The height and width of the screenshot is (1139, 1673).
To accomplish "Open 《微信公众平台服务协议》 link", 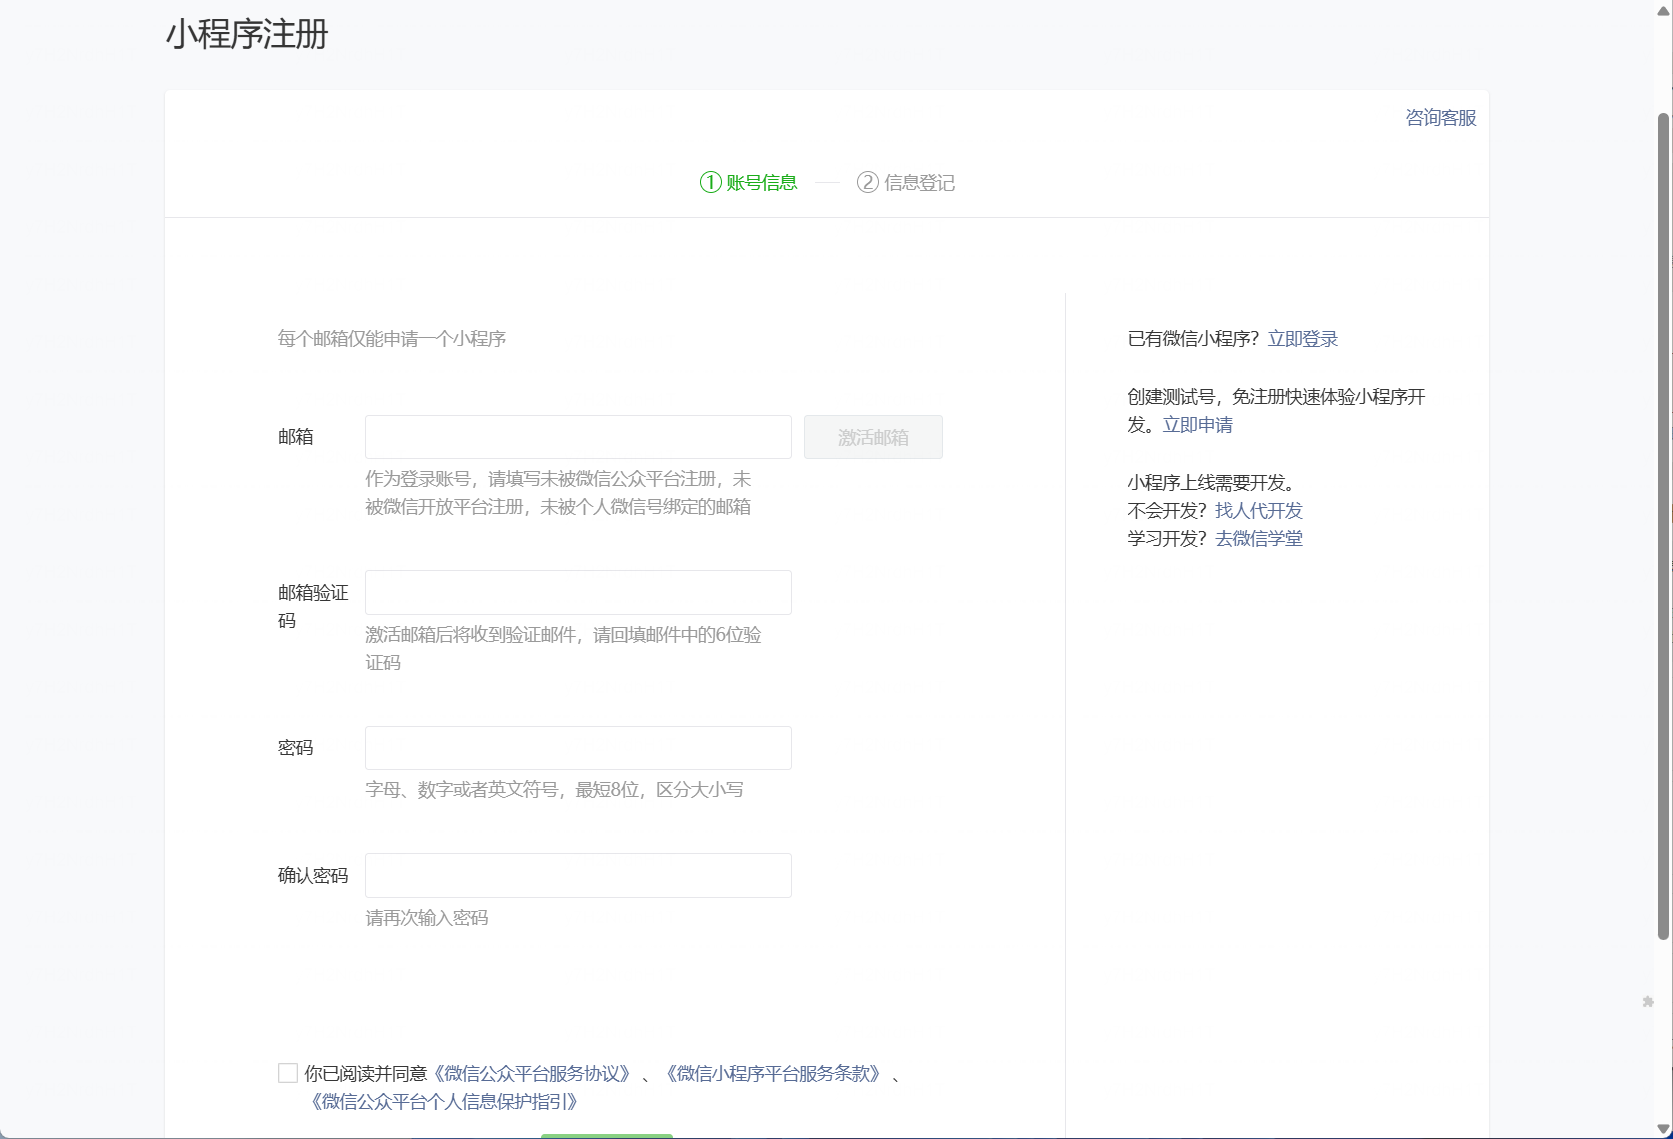I will (x=533, y=1073).
